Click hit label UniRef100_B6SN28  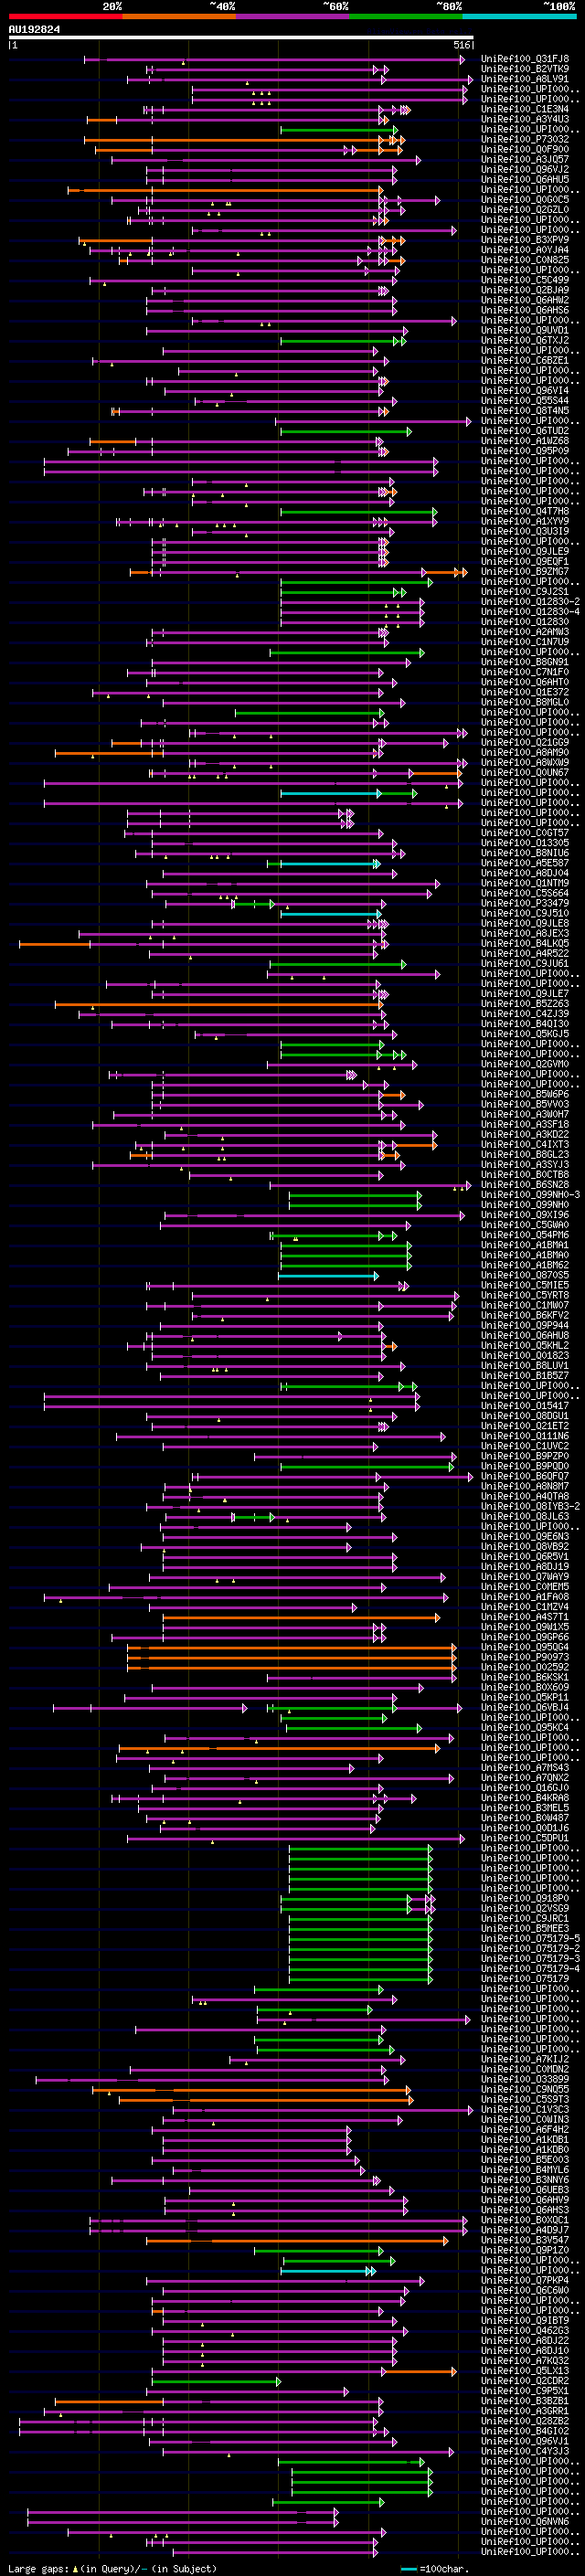point(525,1184)
